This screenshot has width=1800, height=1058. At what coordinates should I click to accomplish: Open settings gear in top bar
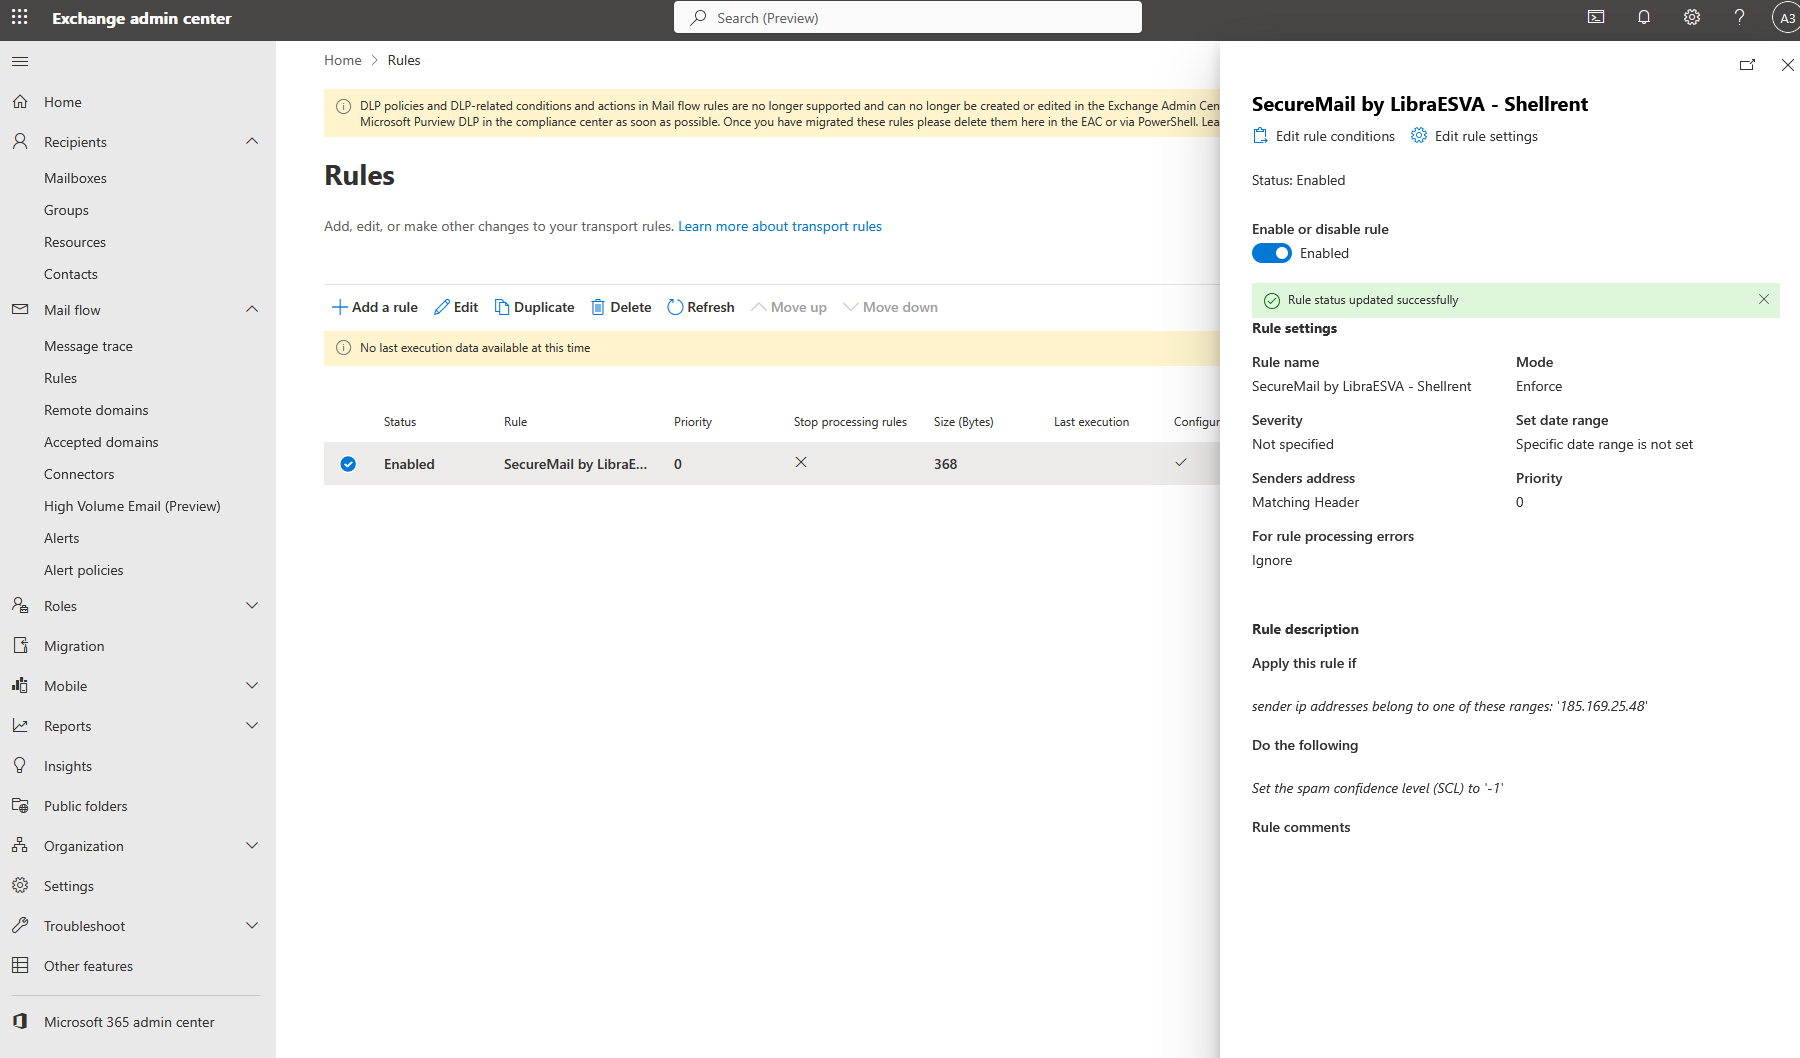(1692, 17)
